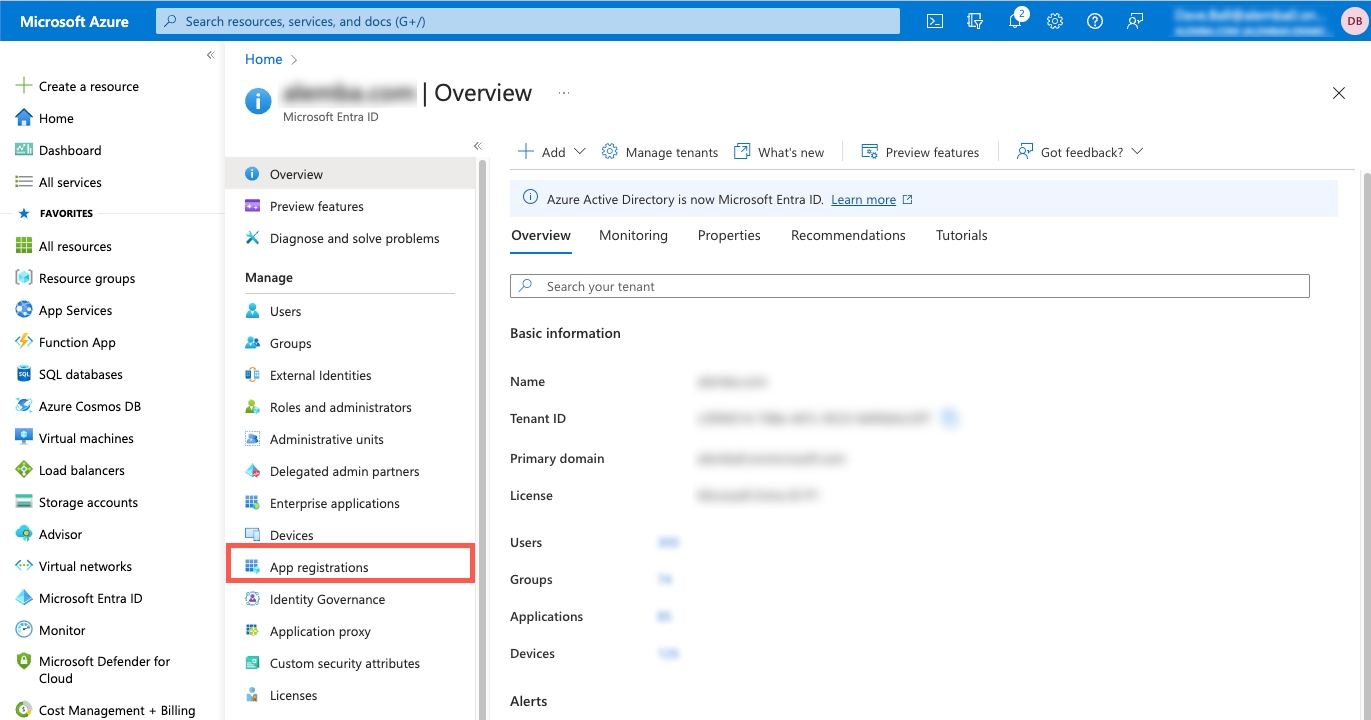
Task: Click the Home breadcrumb link
Action: tap(263, 59)
